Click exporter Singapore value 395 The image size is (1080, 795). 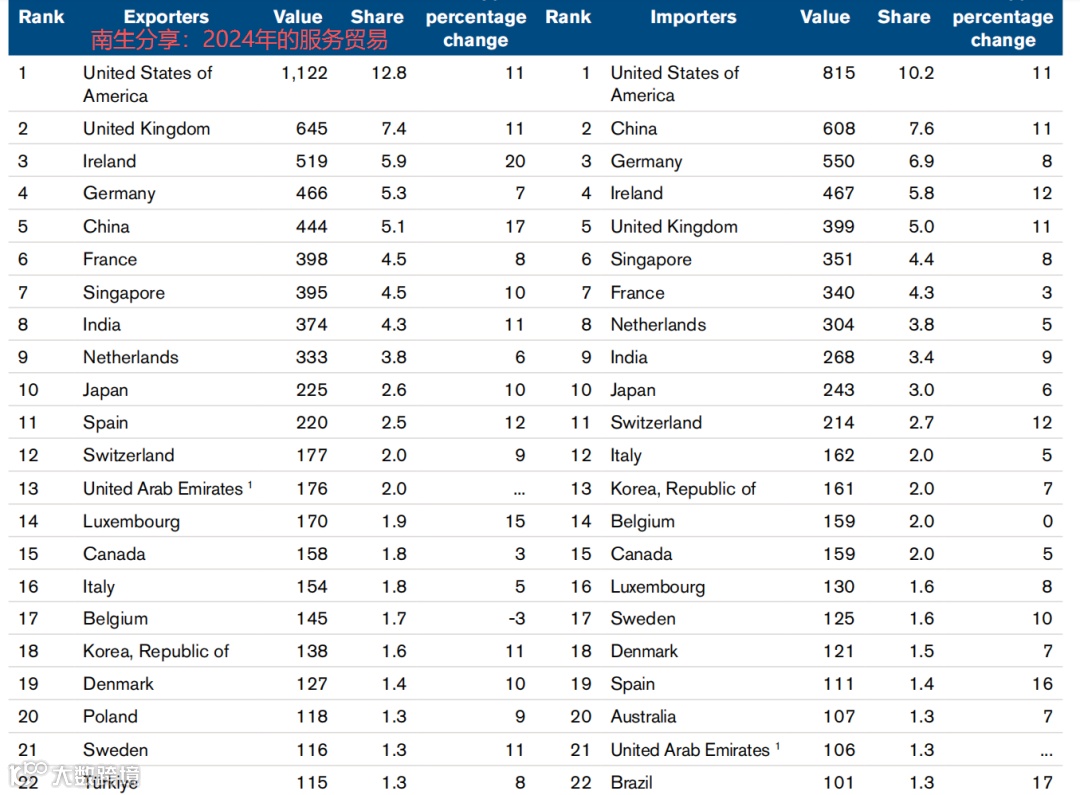[x=311, y=293]
